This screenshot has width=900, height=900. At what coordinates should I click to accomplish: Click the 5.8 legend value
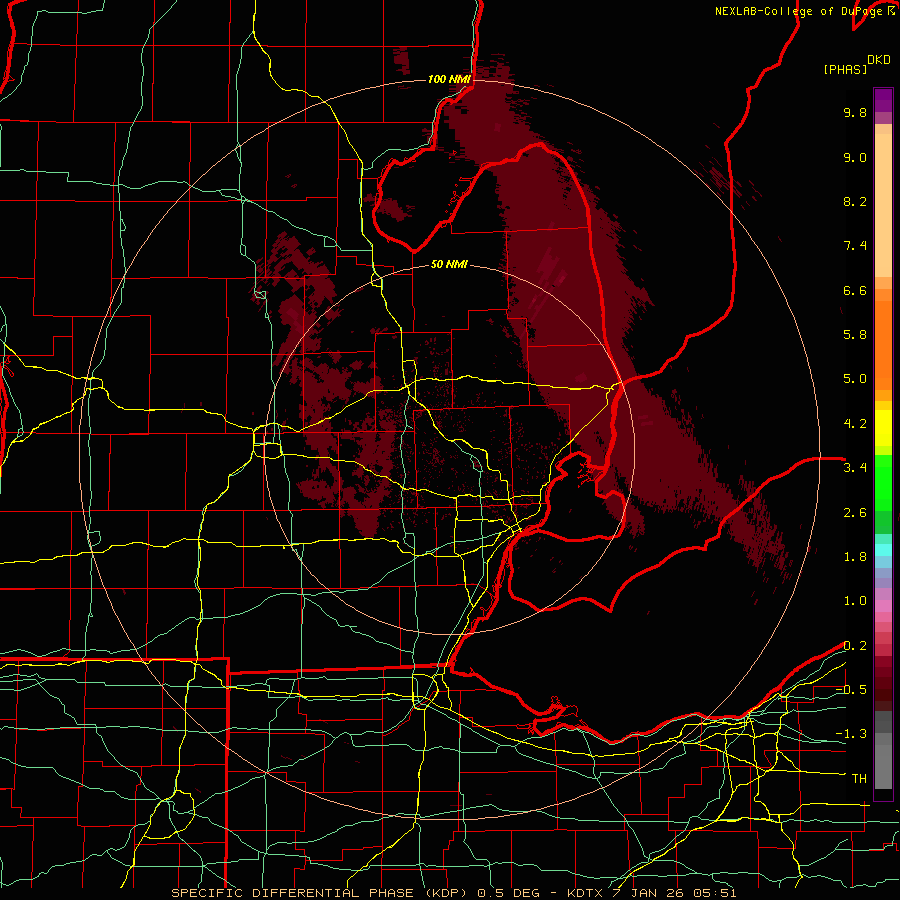tap(855, 335)
